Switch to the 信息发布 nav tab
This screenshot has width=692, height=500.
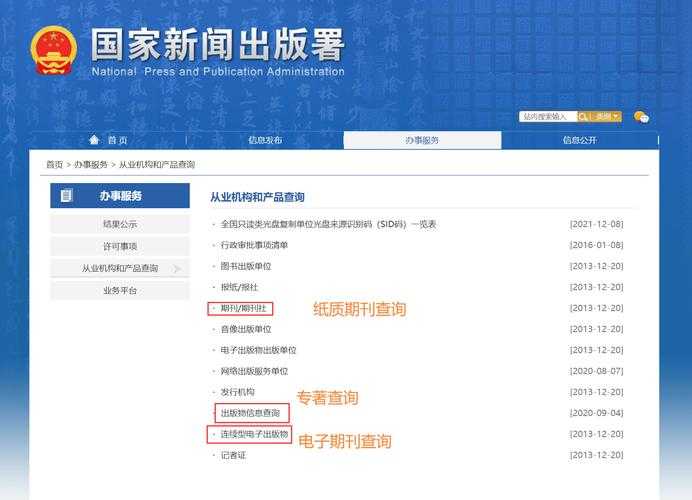265,140
